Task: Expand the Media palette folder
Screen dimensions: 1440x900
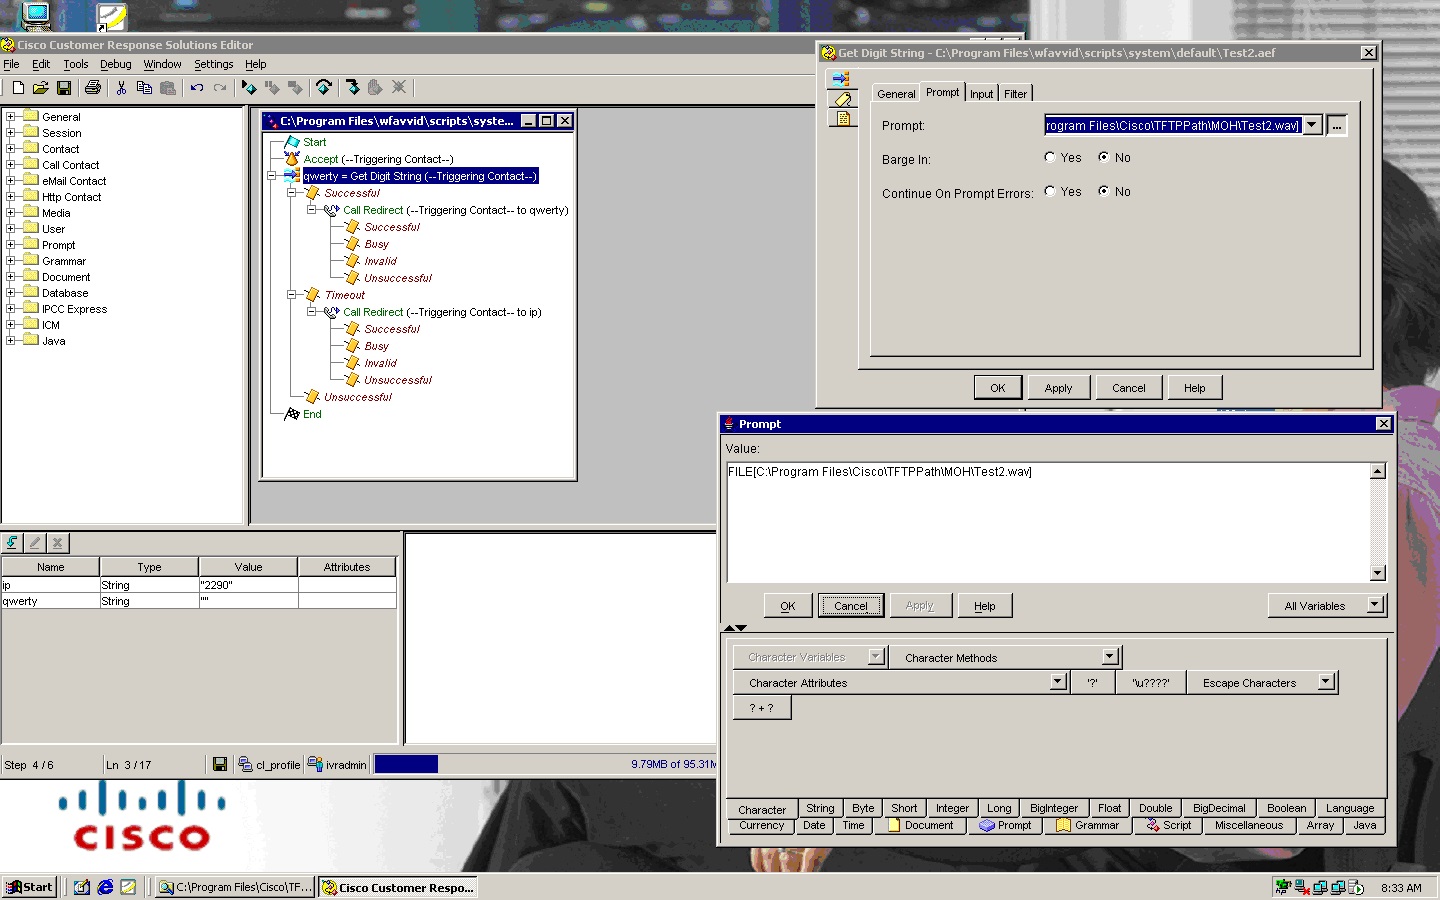Action: pyautogui.click(x=11, y=213)
